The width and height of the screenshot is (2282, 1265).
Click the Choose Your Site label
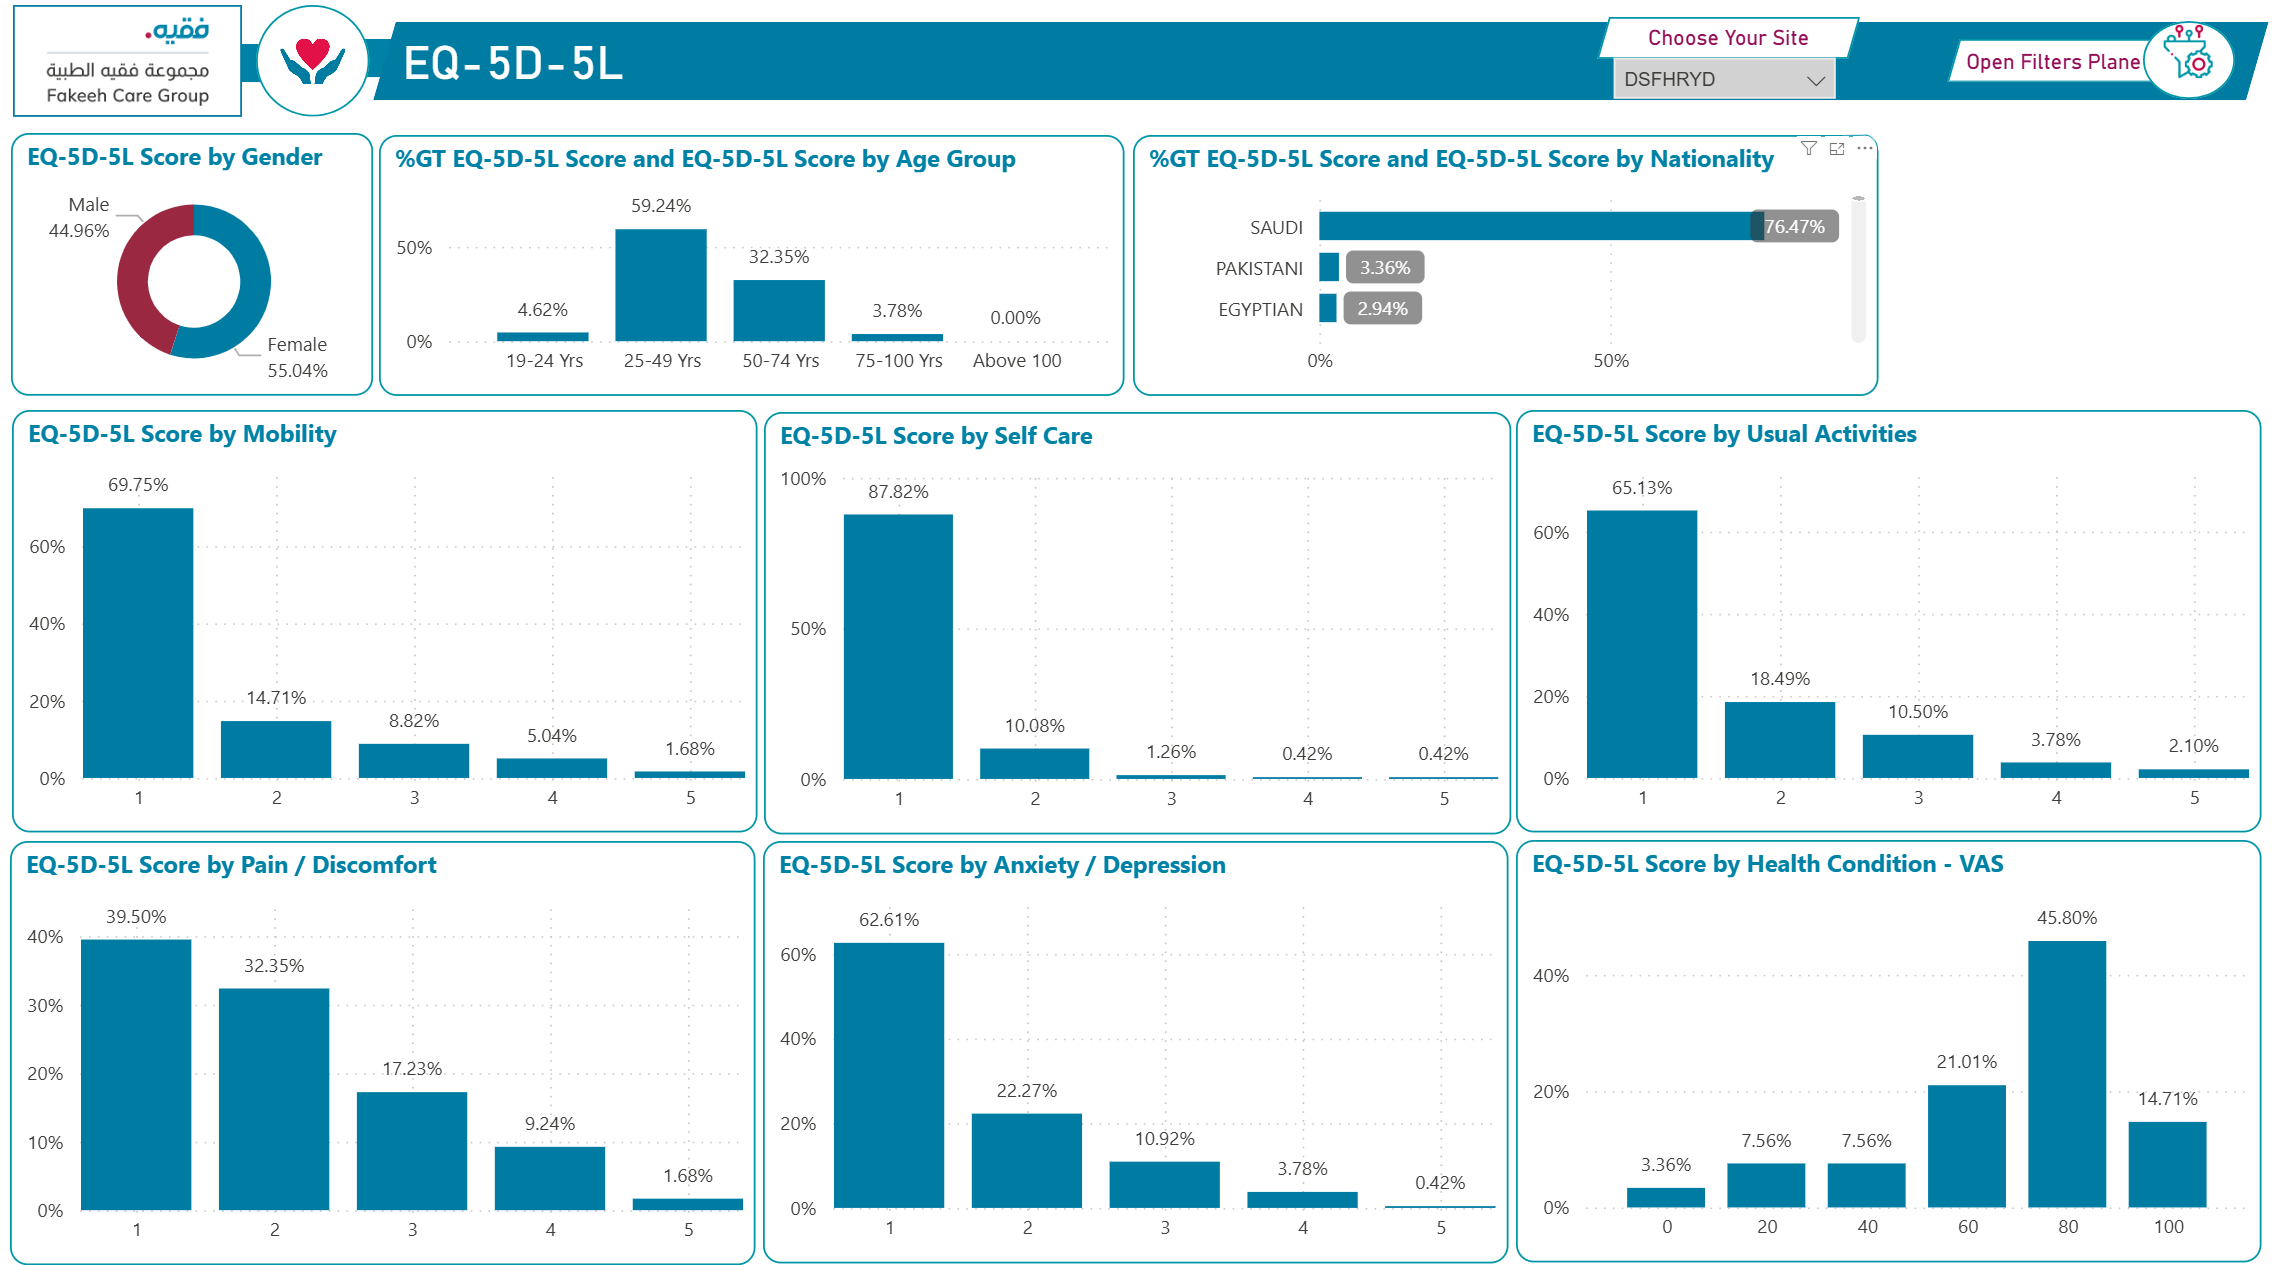1728,38
